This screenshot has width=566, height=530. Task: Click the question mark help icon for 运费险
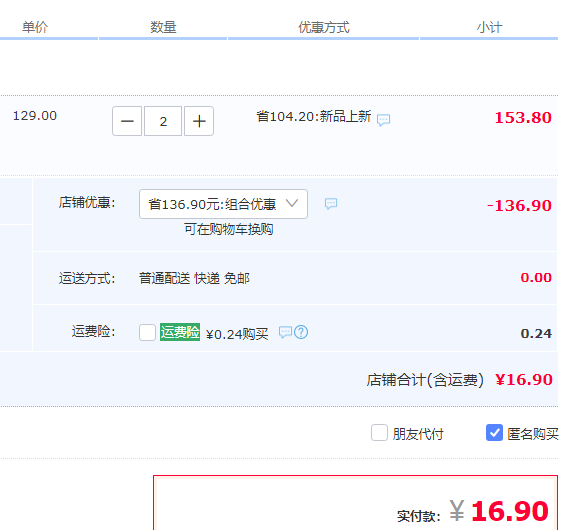point(301,332)
